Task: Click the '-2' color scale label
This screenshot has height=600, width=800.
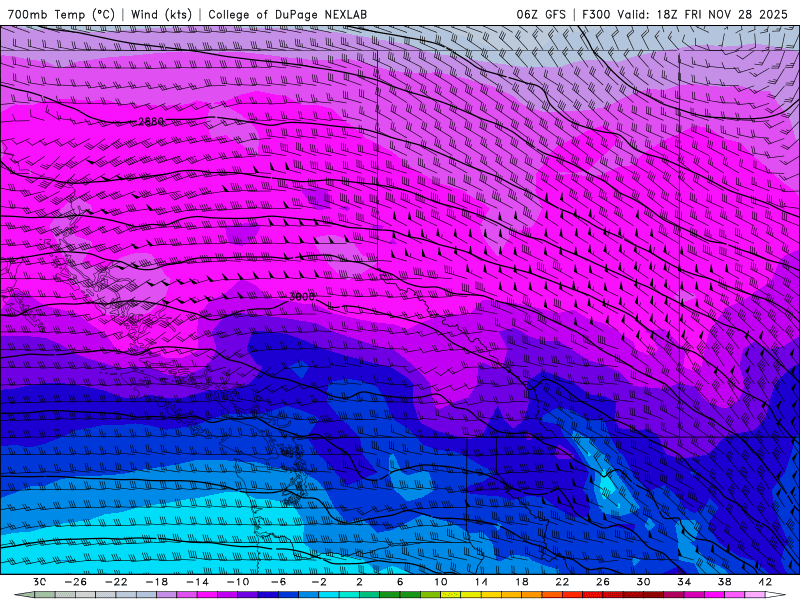Action: (319, 582)
